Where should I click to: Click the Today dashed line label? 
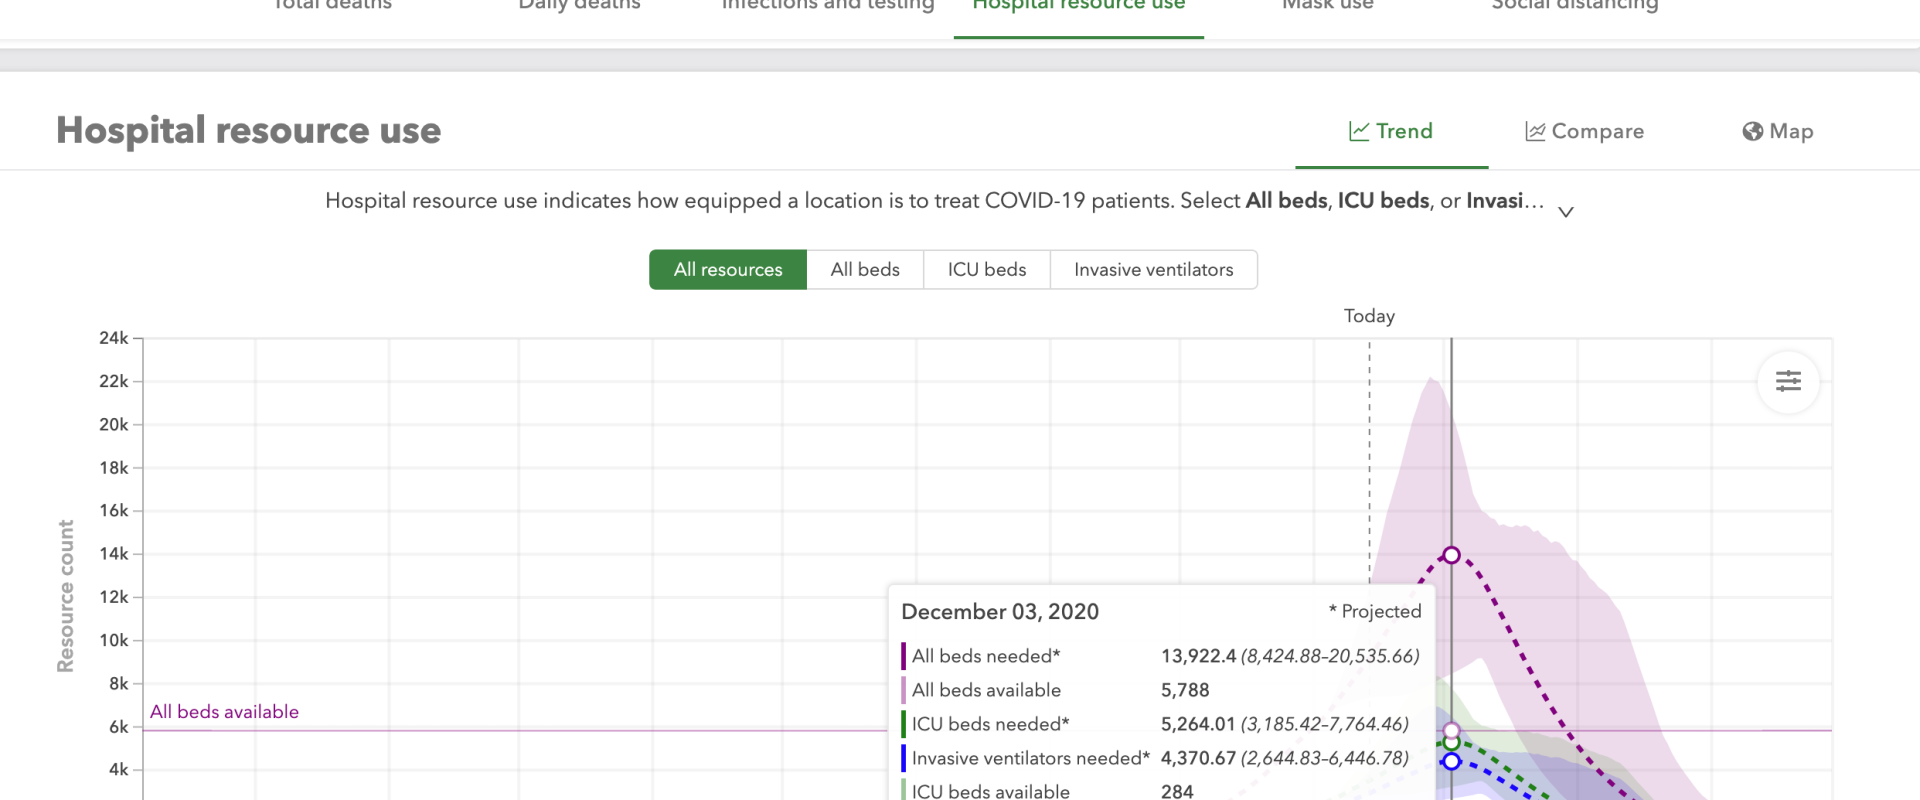click(x=1369, y=316)
